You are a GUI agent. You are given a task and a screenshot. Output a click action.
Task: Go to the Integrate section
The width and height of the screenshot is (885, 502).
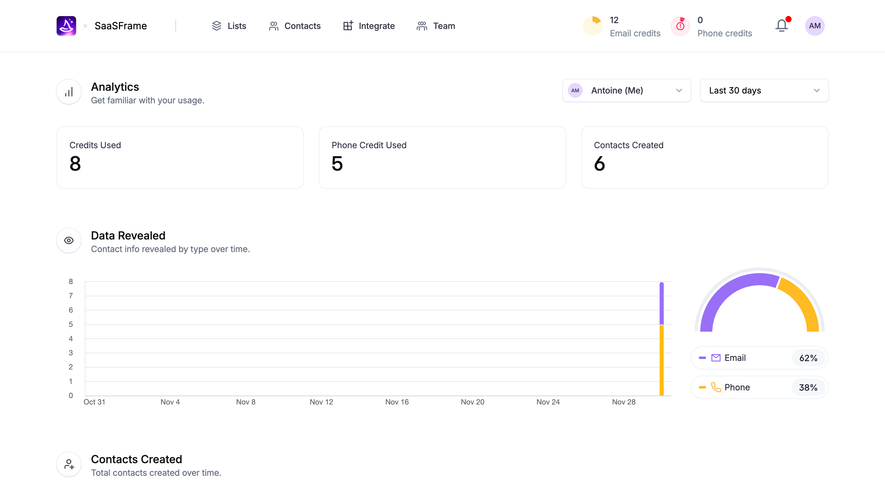[369, 26]
